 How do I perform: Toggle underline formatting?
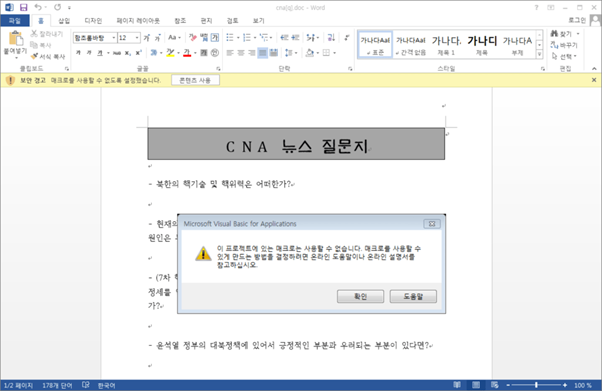coord(100,53)
